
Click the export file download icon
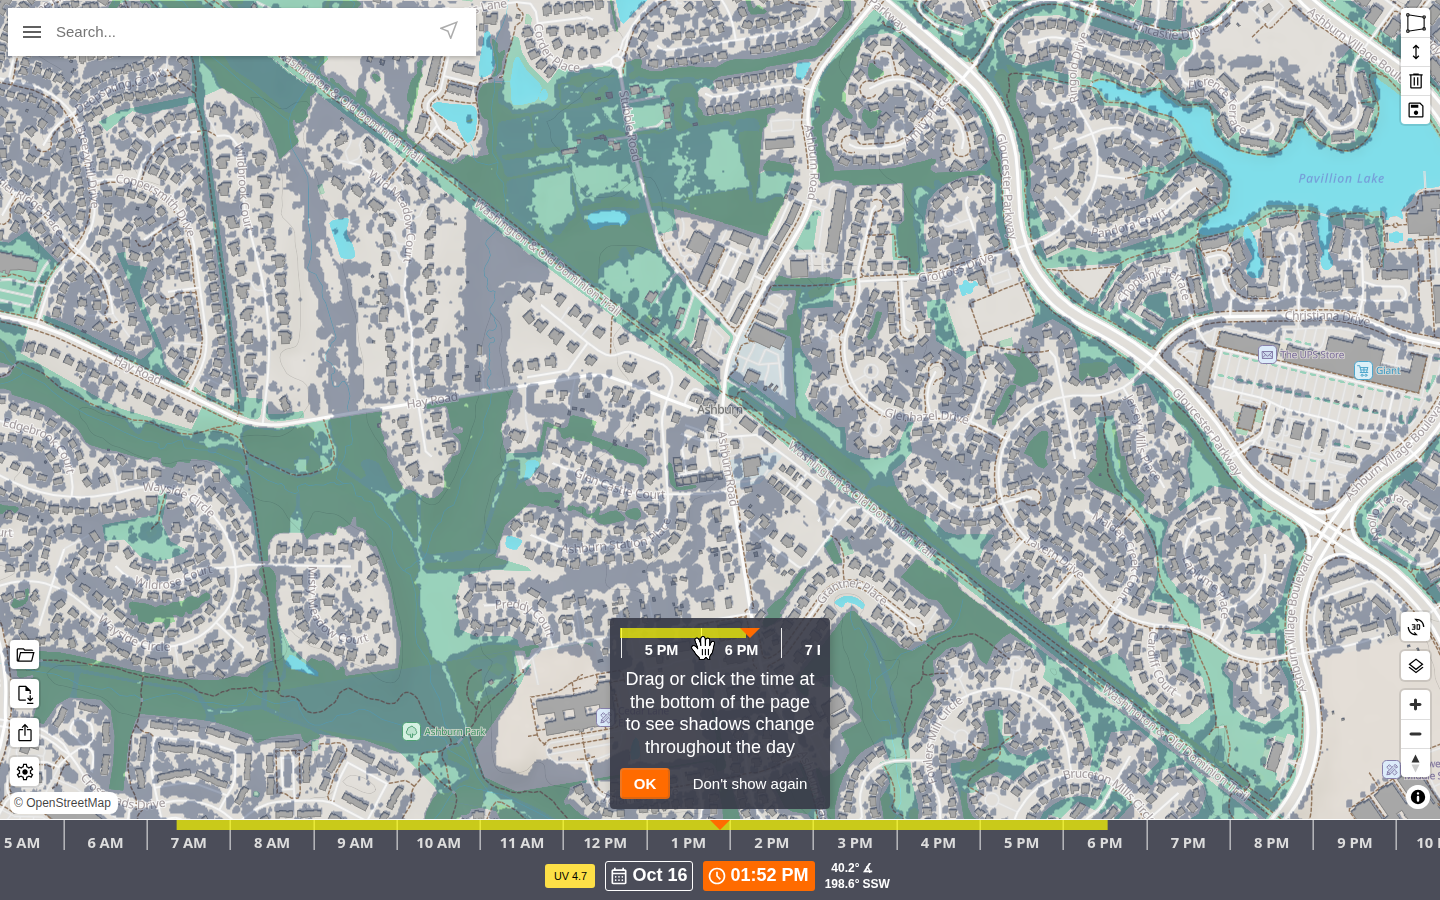click(x=25, y=694)
